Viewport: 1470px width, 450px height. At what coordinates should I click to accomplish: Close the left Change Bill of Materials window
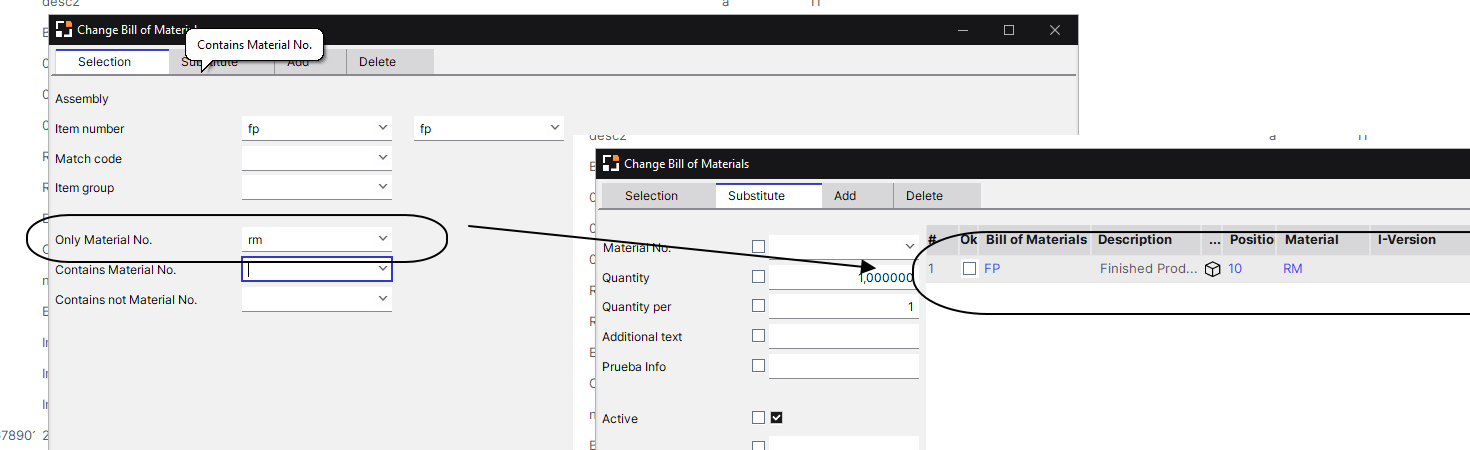[x=1055, y=30]
